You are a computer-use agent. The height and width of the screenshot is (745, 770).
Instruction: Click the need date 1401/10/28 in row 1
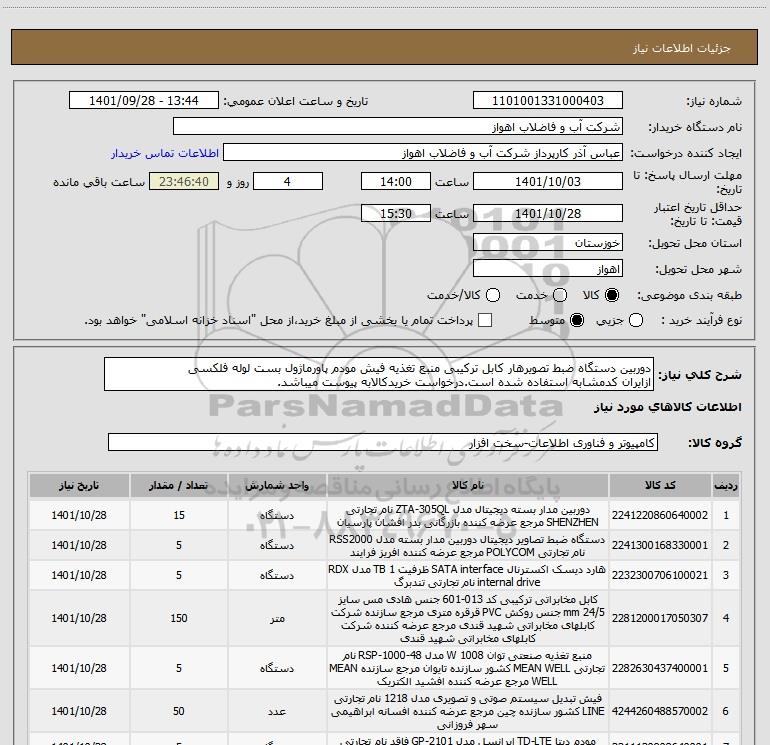point(79,515)
